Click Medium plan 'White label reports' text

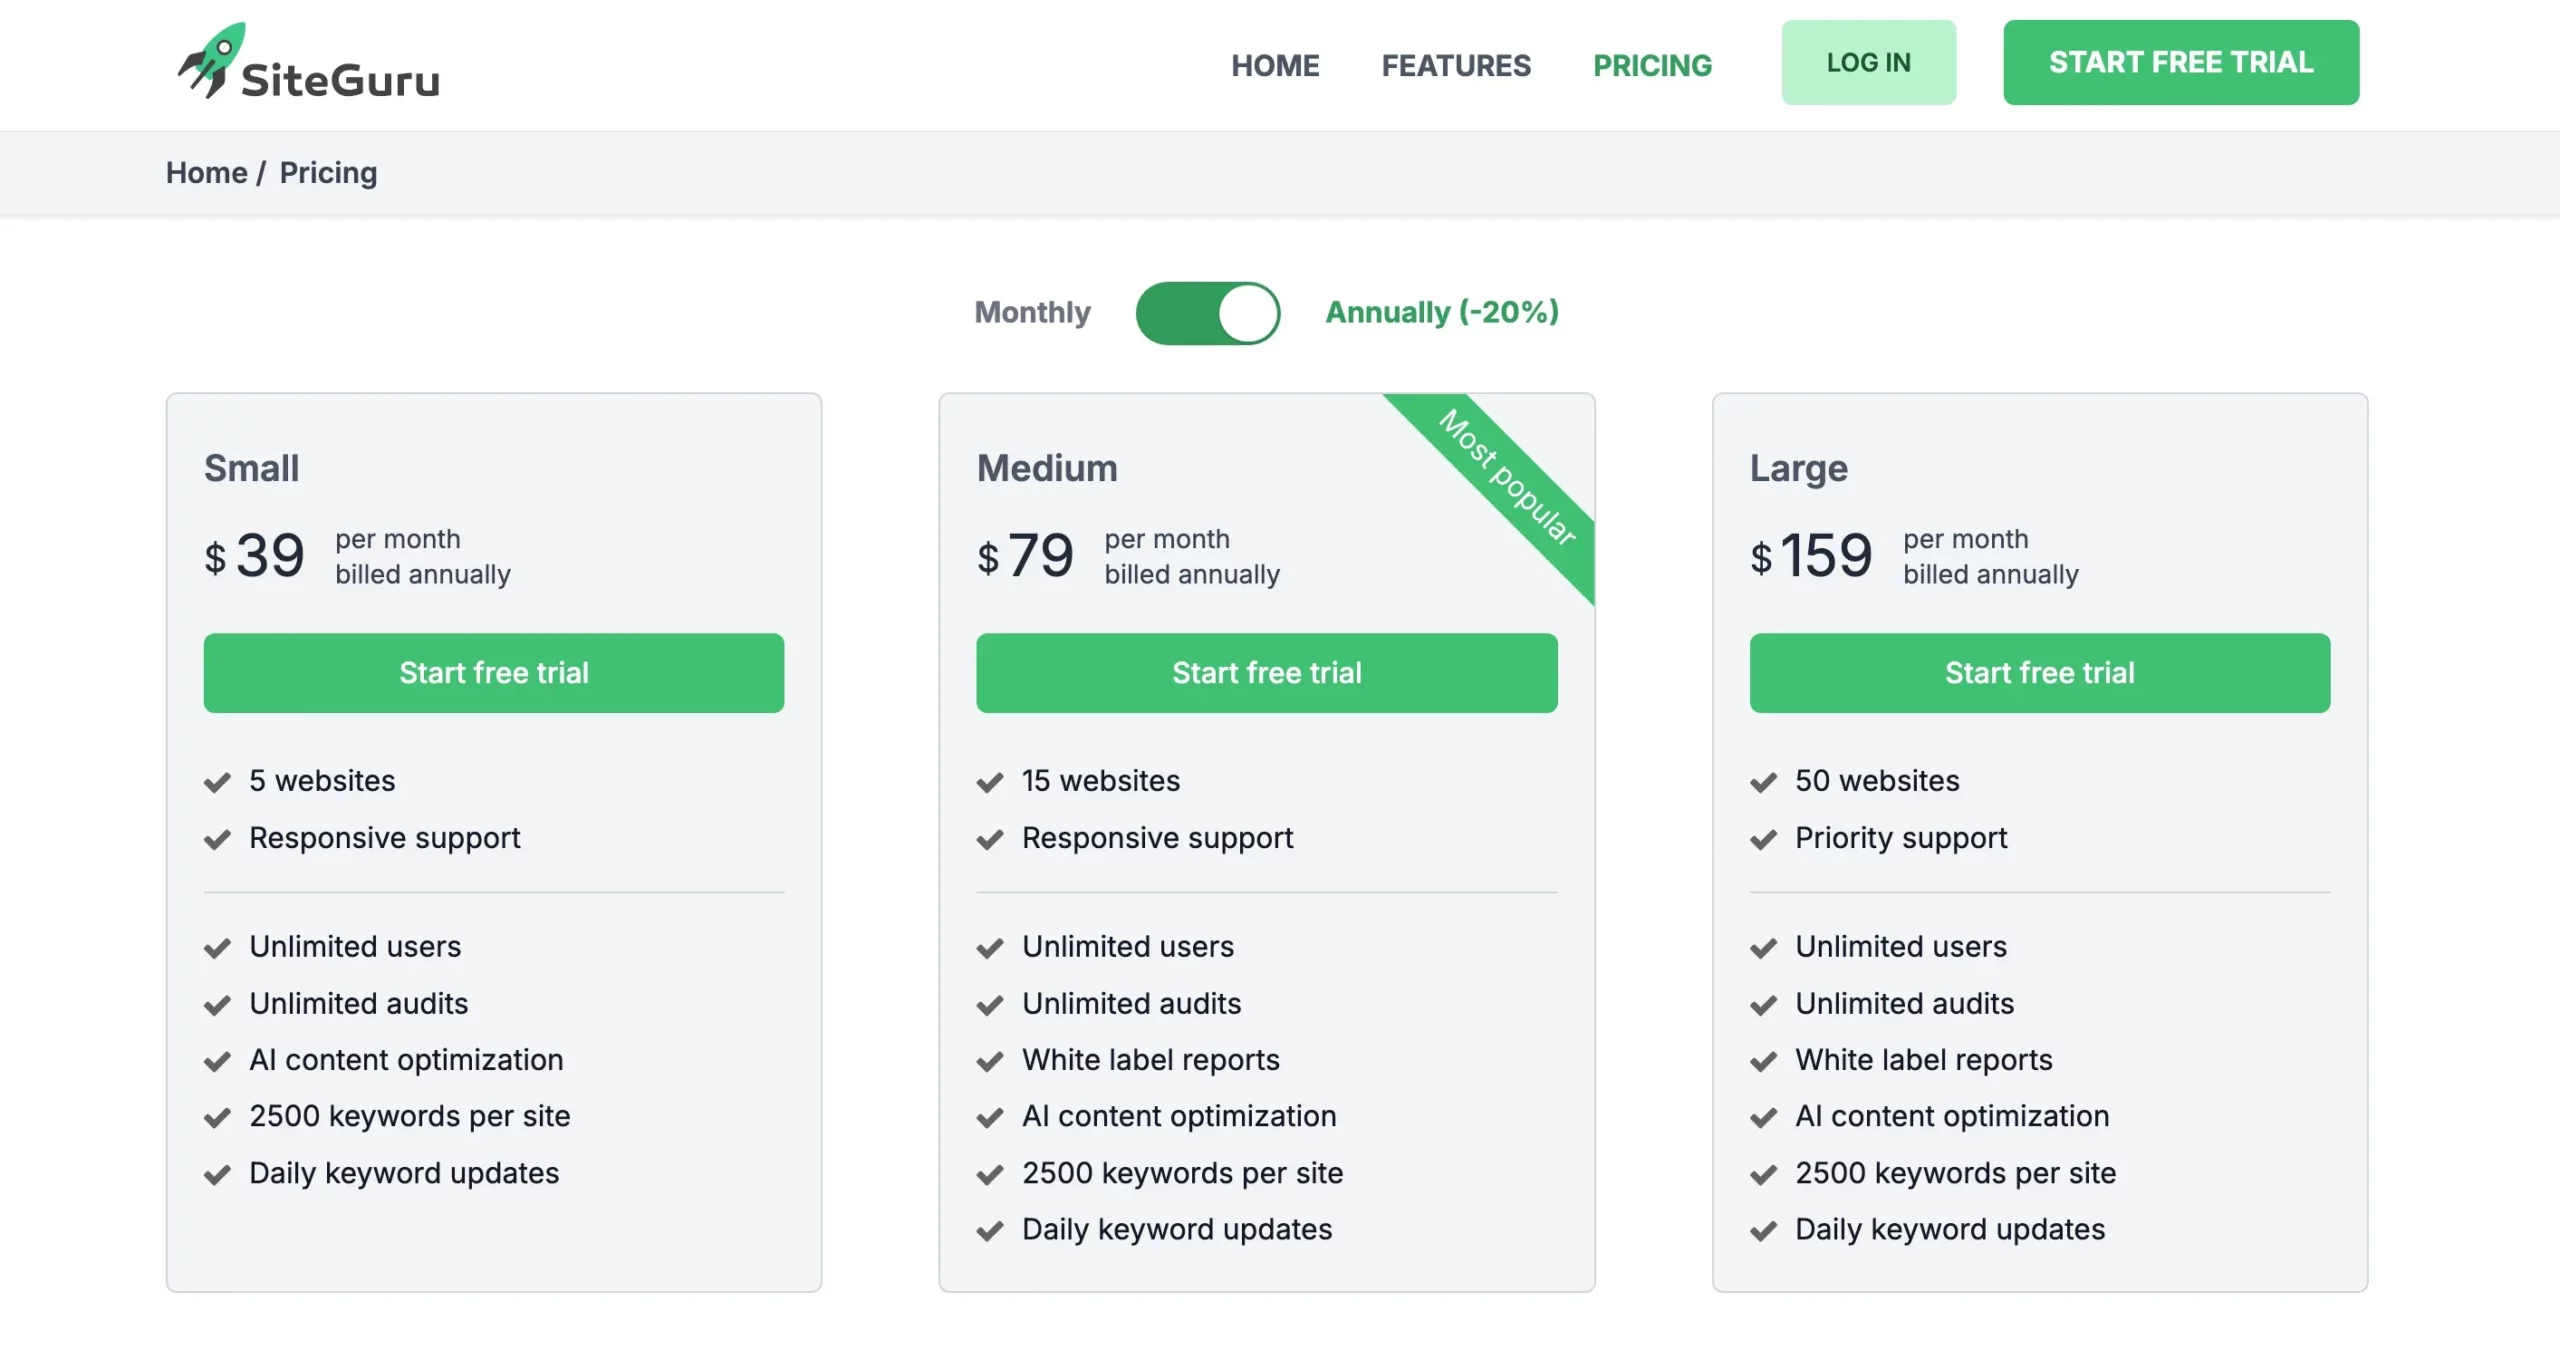coord(1151,1060)
